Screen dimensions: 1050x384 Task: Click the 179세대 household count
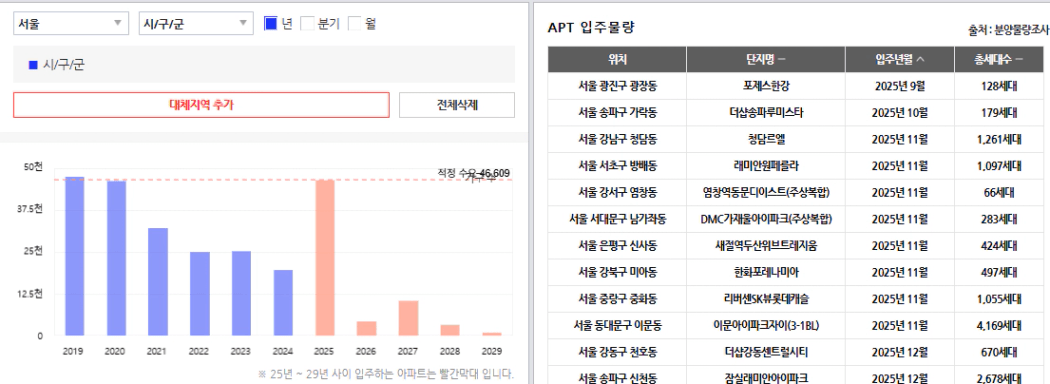[x=999, y=113]
